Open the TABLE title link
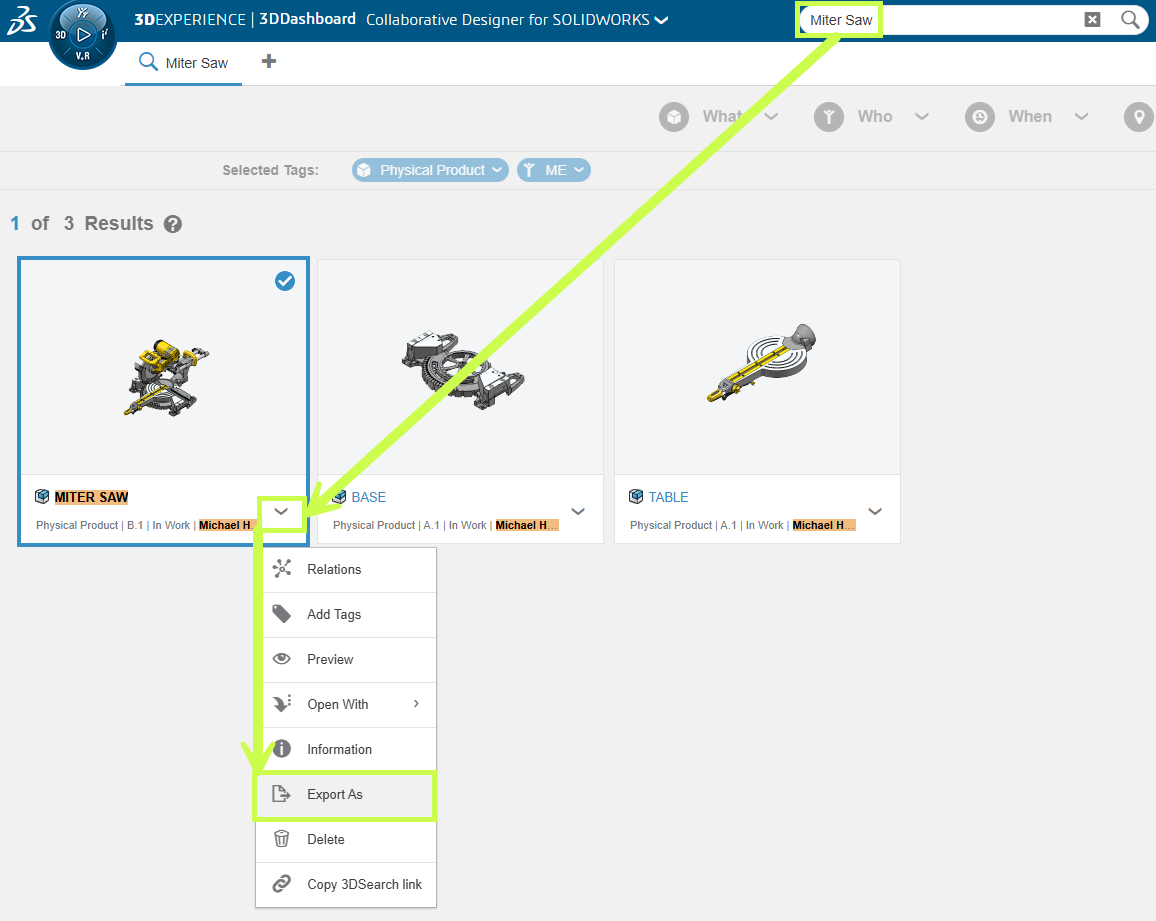1156x921 pixels. [668, 497]
